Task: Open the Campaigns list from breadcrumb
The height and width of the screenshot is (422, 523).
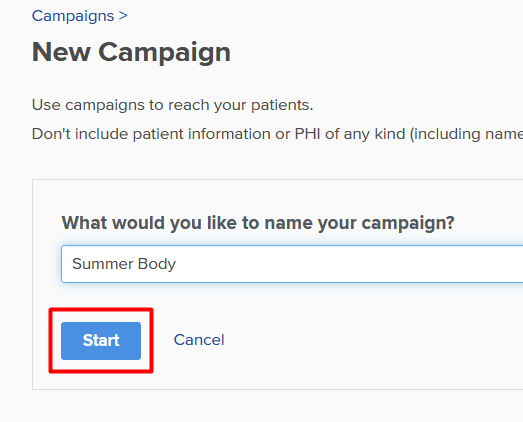Action: (73, 16)
